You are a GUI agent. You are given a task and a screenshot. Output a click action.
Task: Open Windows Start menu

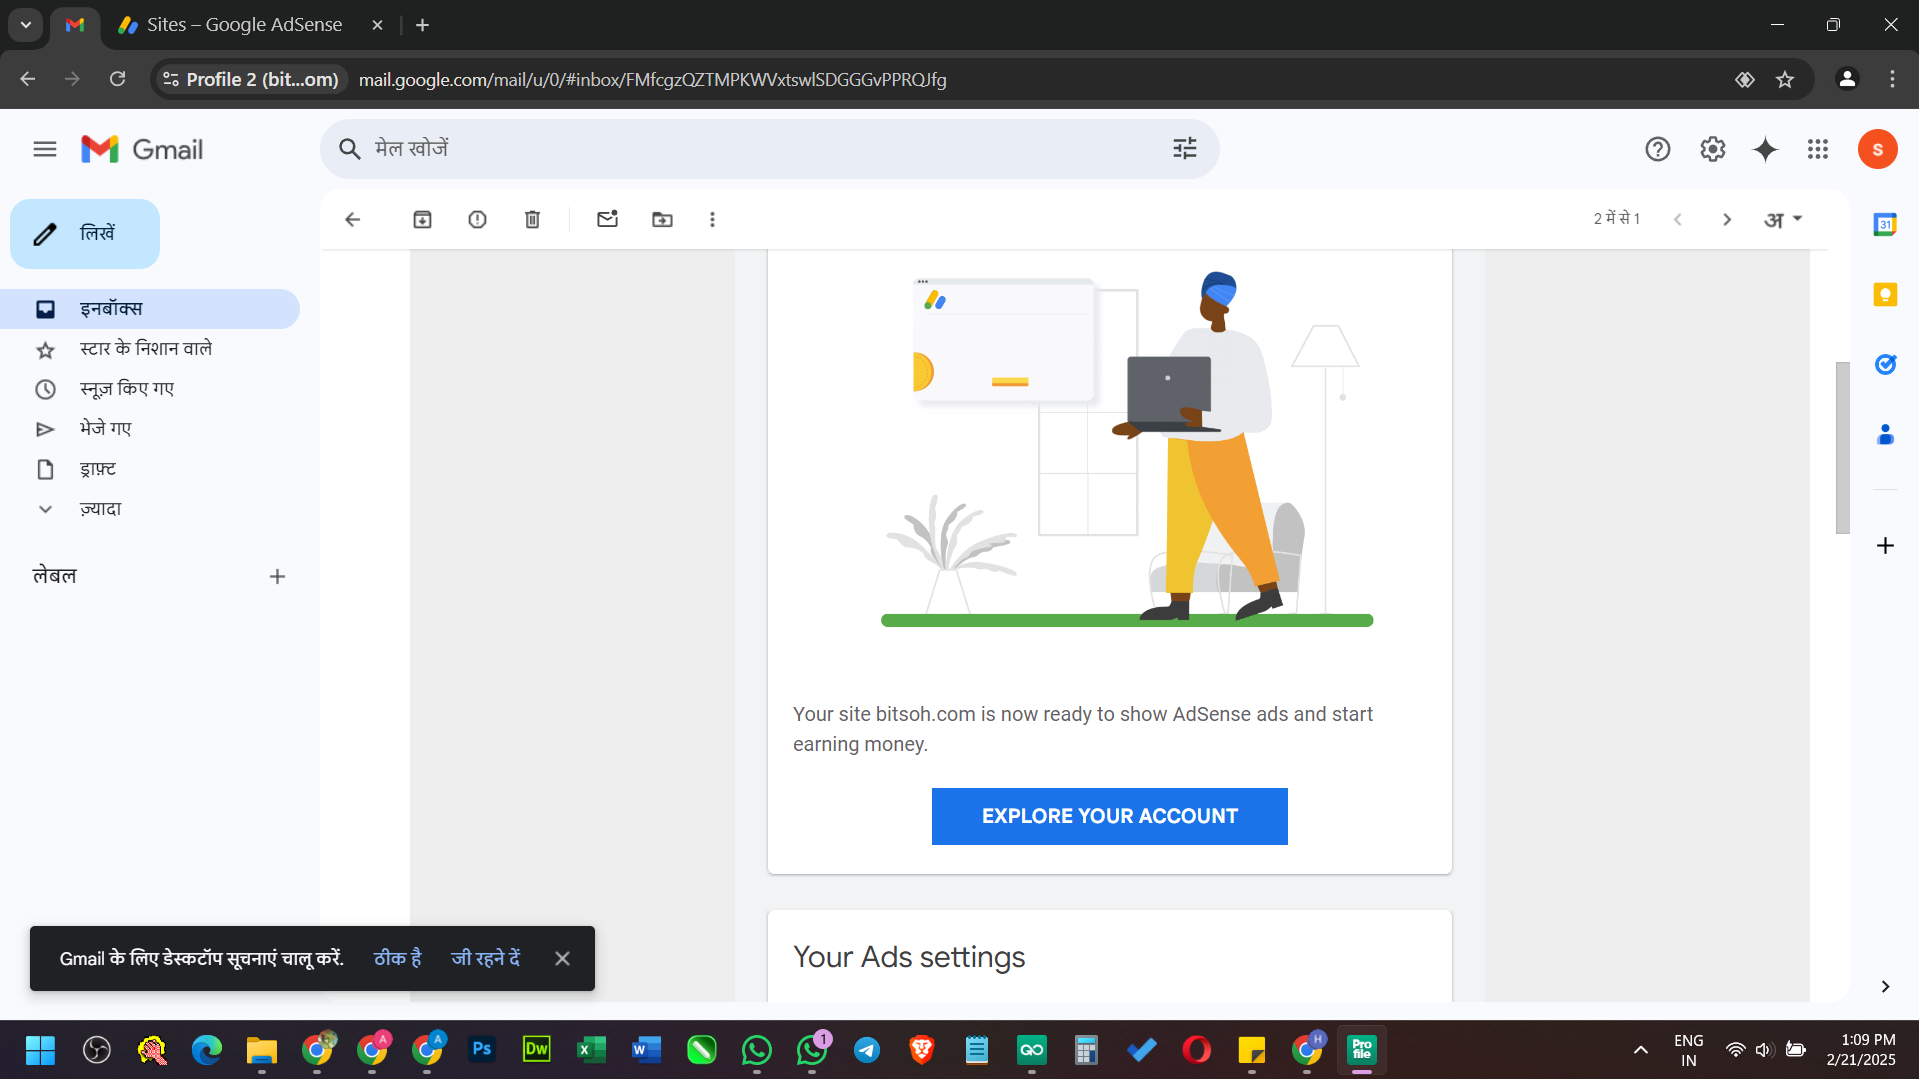pos(41,1050)
